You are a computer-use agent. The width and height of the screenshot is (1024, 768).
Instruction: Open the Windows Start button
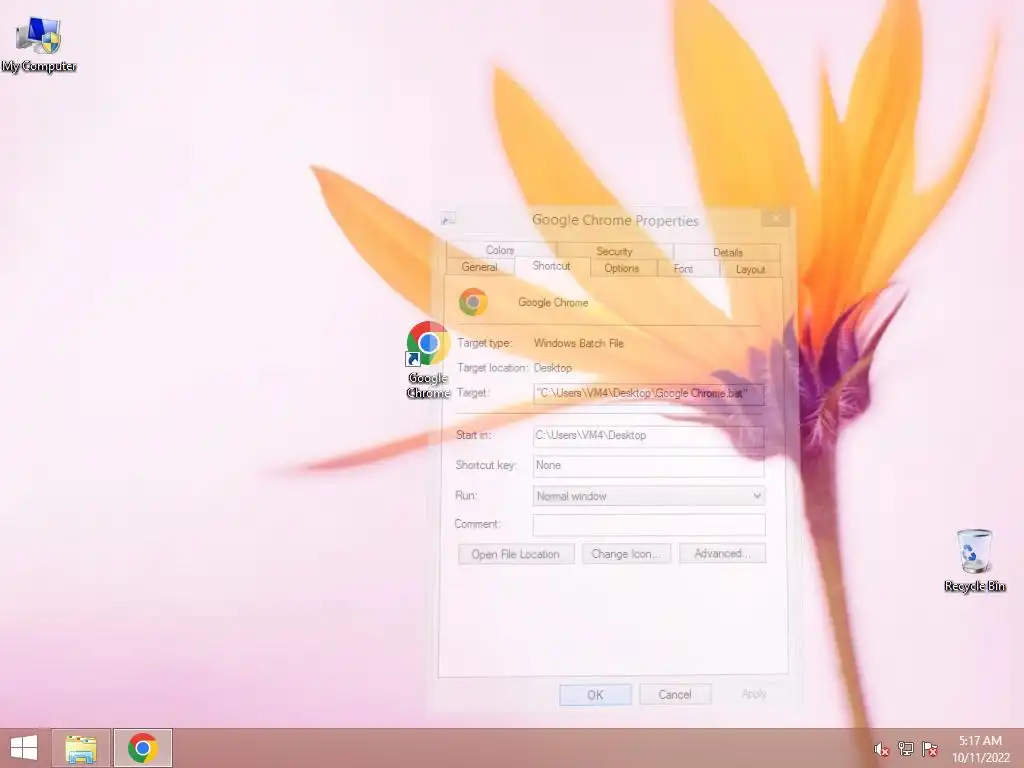(x=24, y=748)
